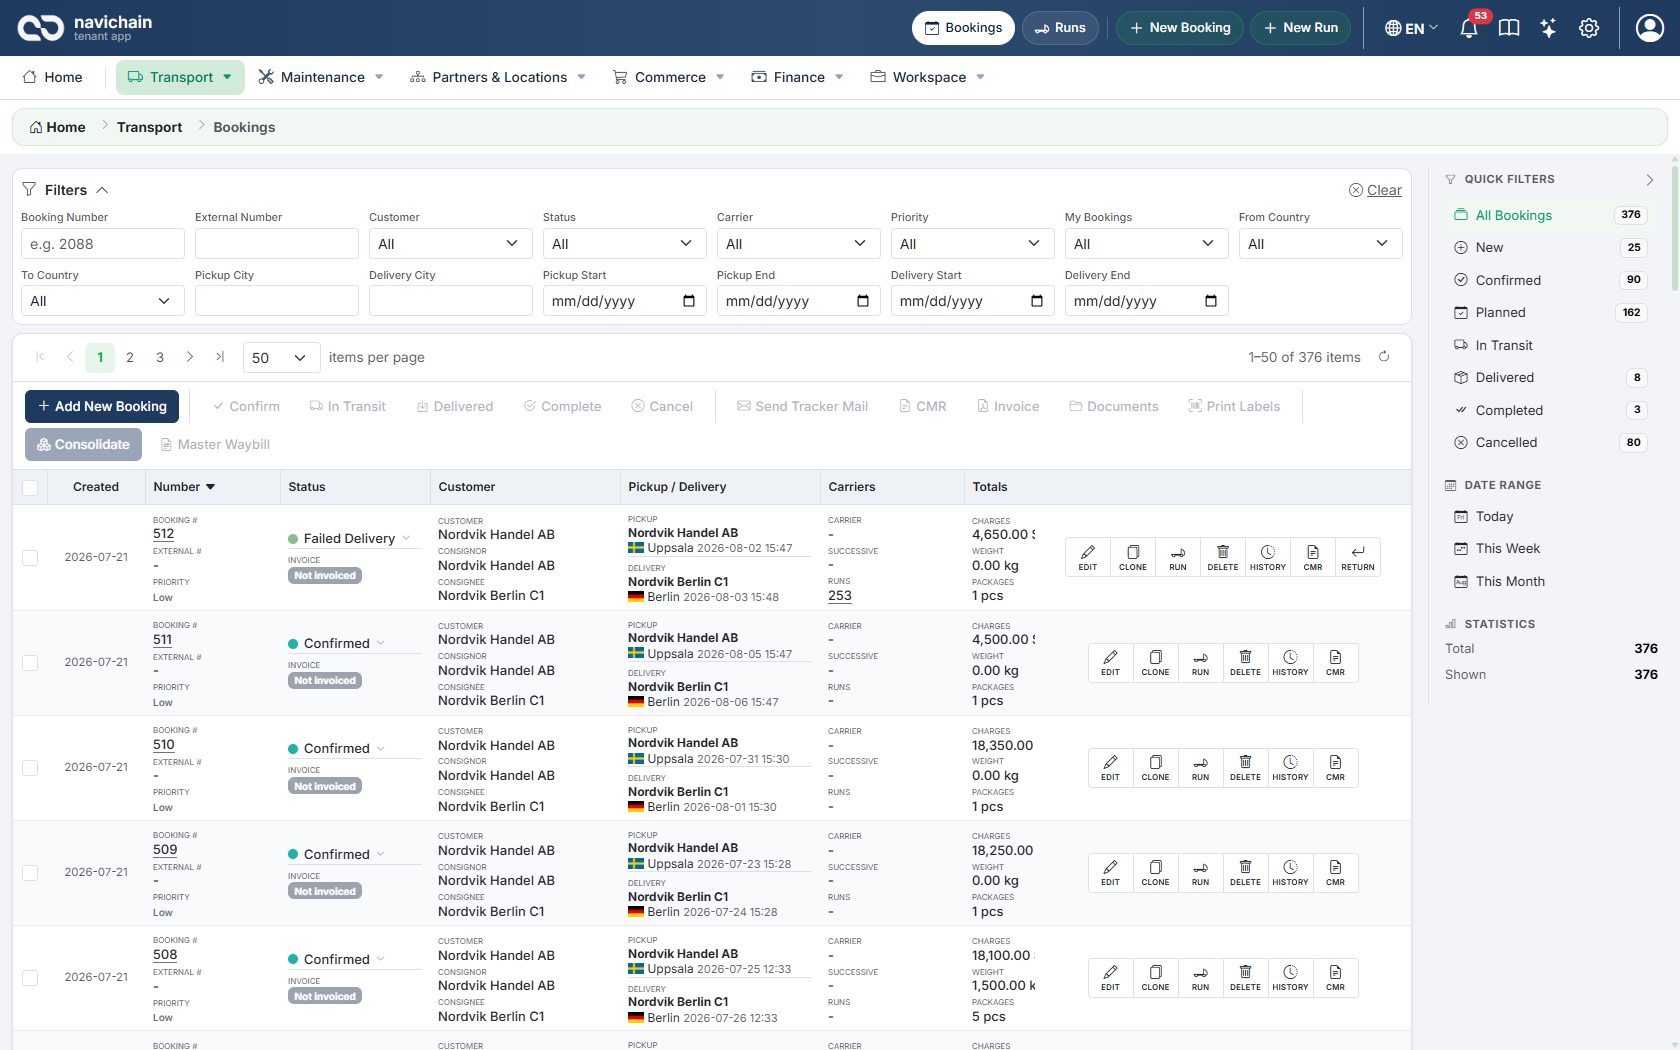1680x1050 pixels.
Task: Create return for booking 512
Action: 1358,557
